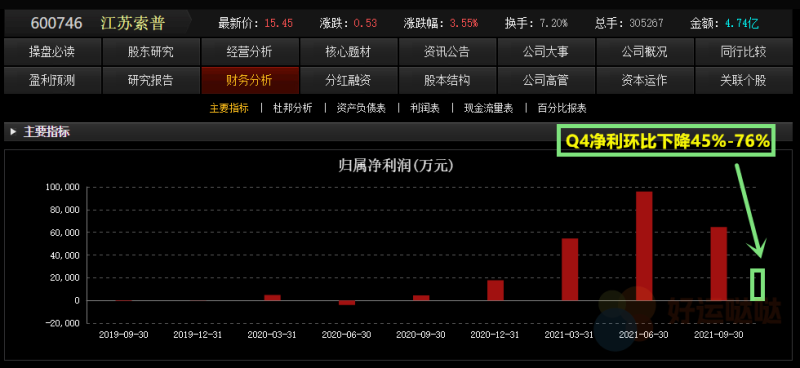800x368 pixels.
Task: Open the 核心题材 tab
Action: pyautogui.click(x=348, y=52)
